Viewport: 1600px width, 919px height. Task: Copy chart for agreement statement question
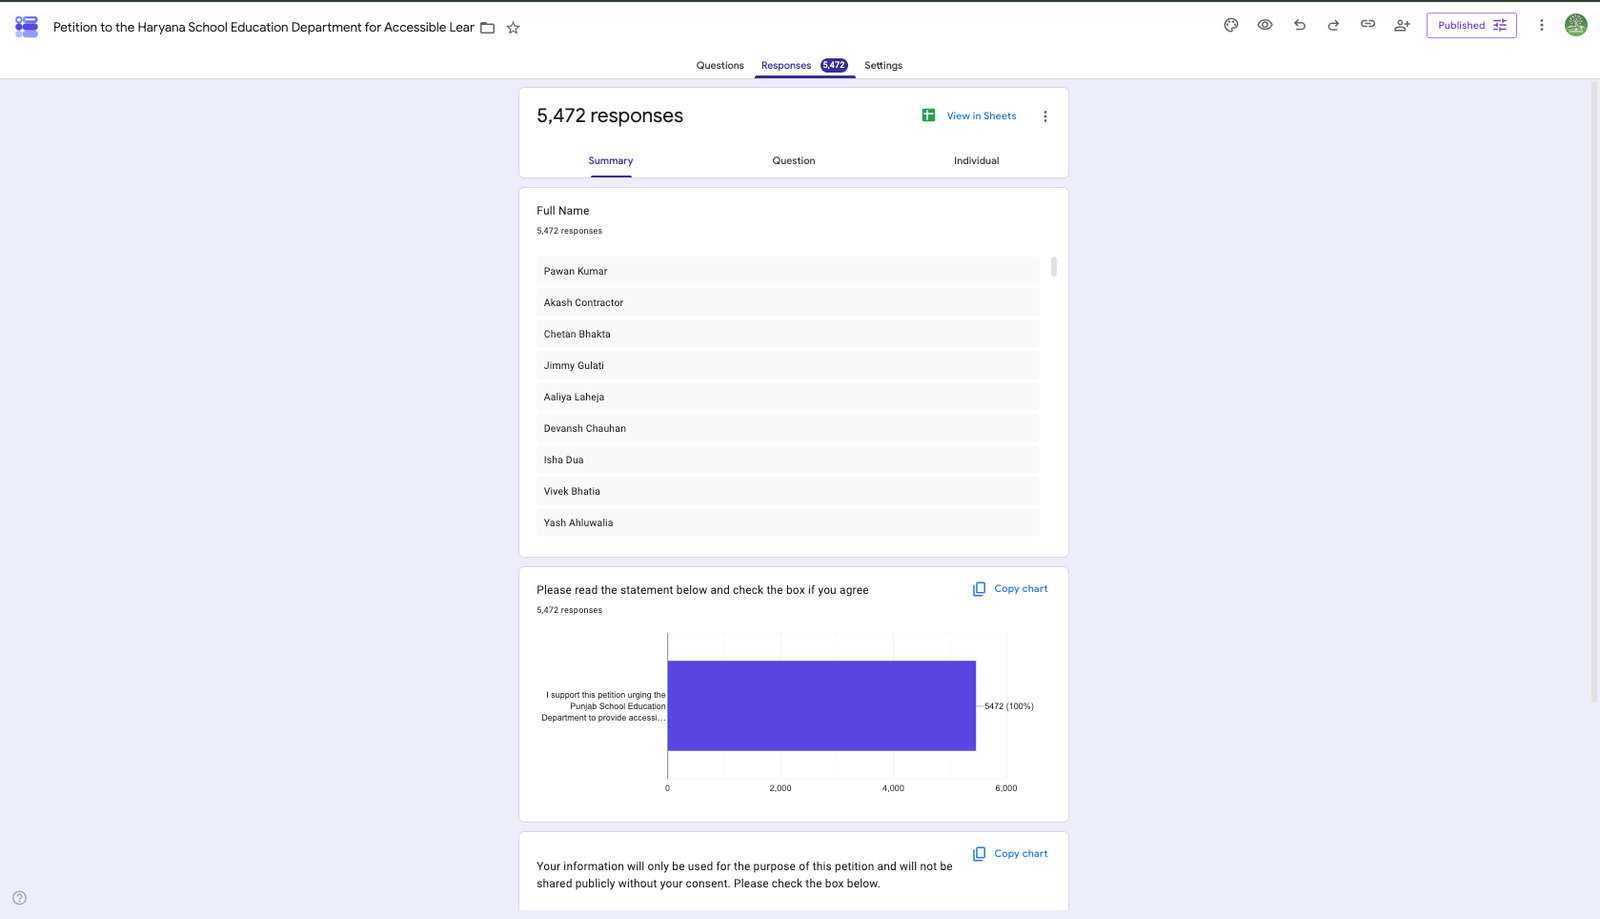pos(1010,589)
